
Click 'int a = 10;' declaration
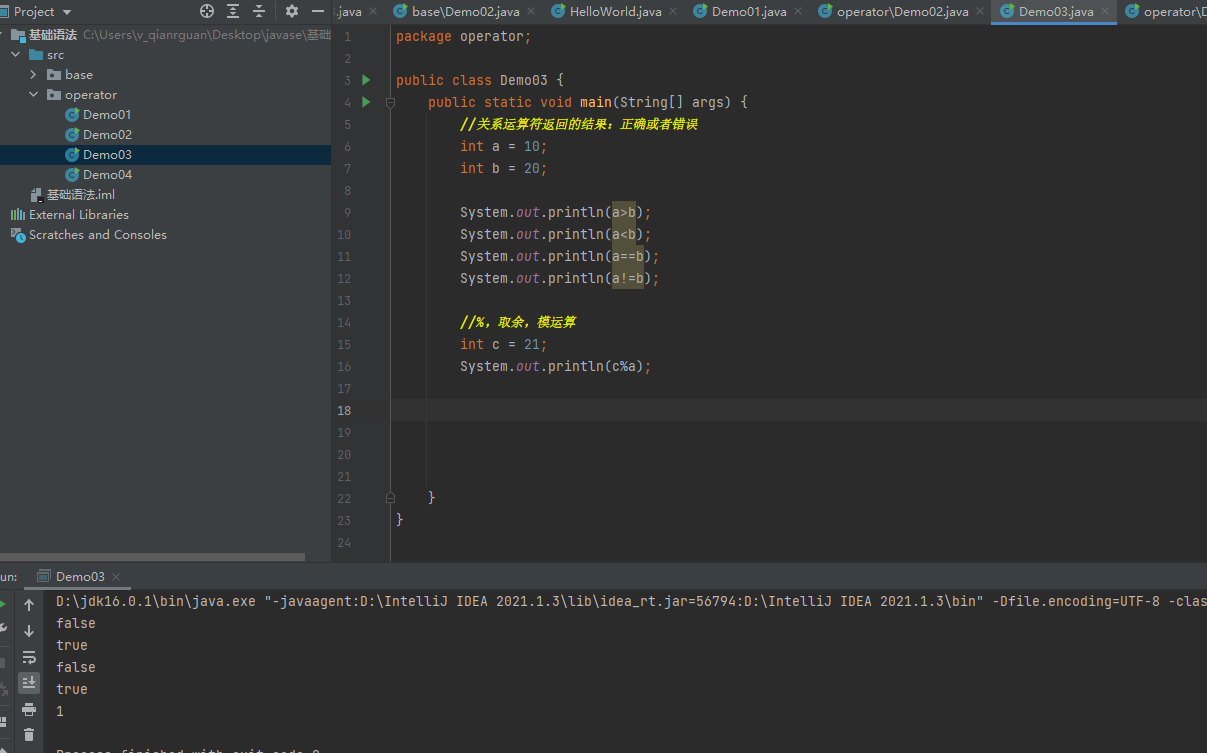(504, 146)
